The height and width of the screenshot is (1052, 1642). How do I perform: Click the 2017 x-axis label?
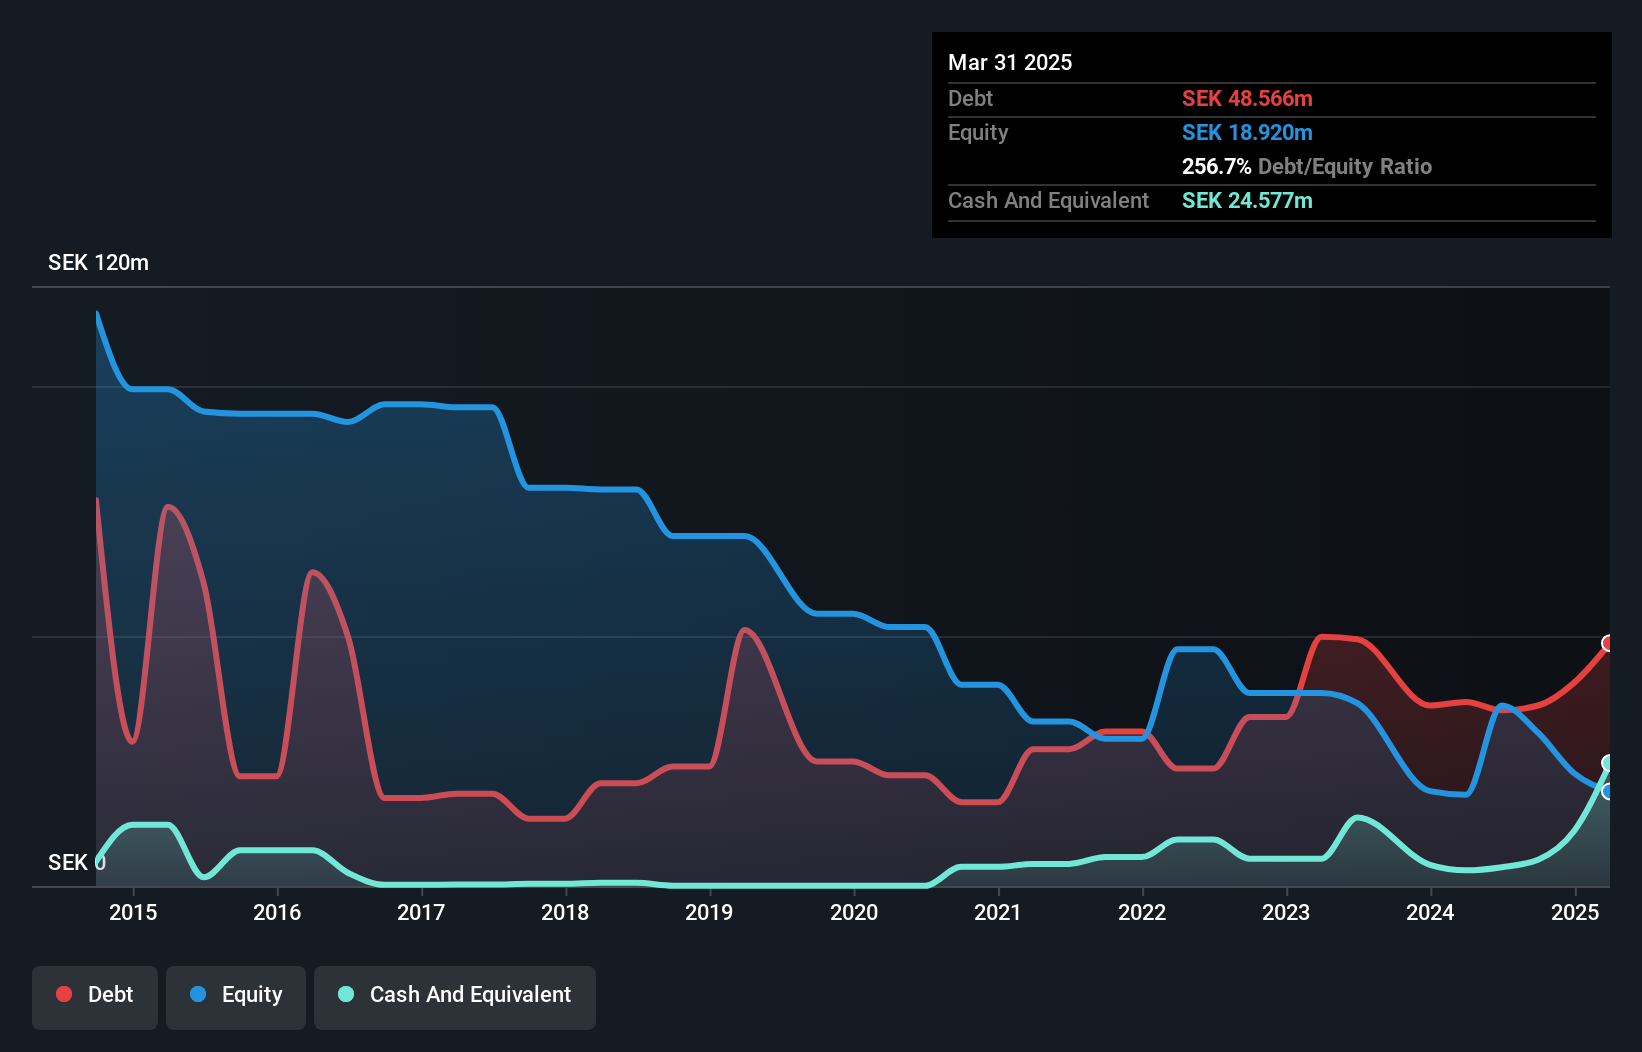point(421,912)
